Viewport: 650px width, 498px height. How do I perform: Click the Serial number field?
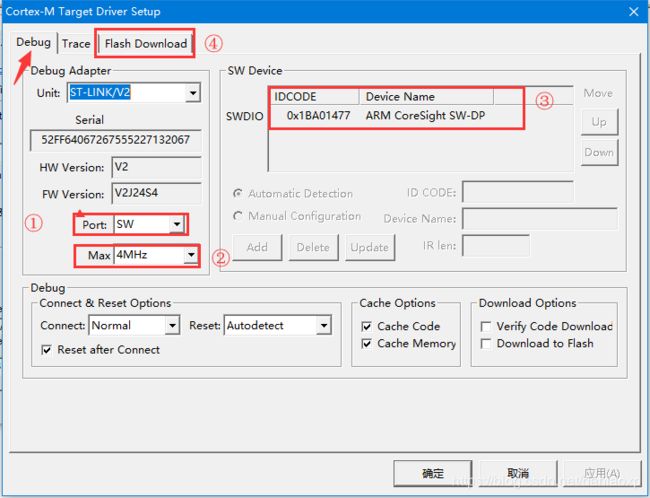click(116, 140)
